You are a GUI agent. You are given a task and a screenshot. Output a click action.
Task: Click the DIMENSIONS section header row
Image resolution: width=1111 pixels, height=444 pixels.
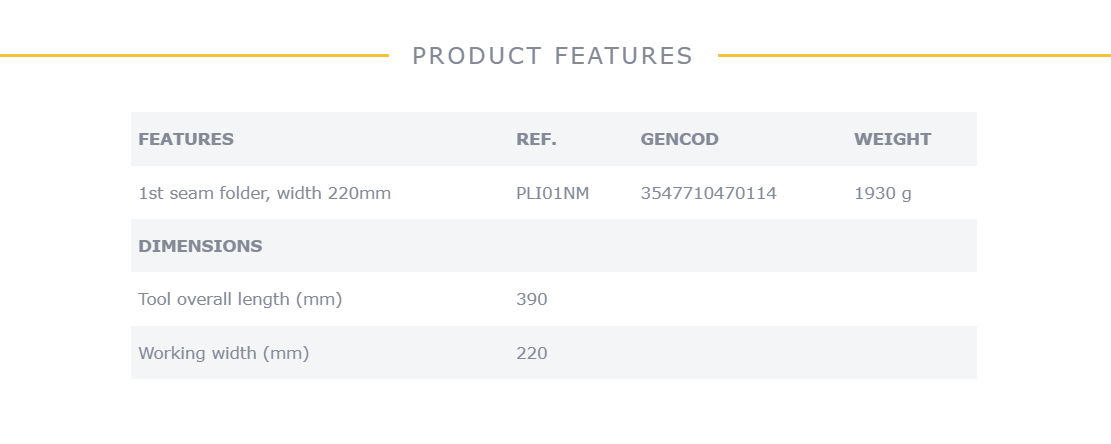(553, 246)
